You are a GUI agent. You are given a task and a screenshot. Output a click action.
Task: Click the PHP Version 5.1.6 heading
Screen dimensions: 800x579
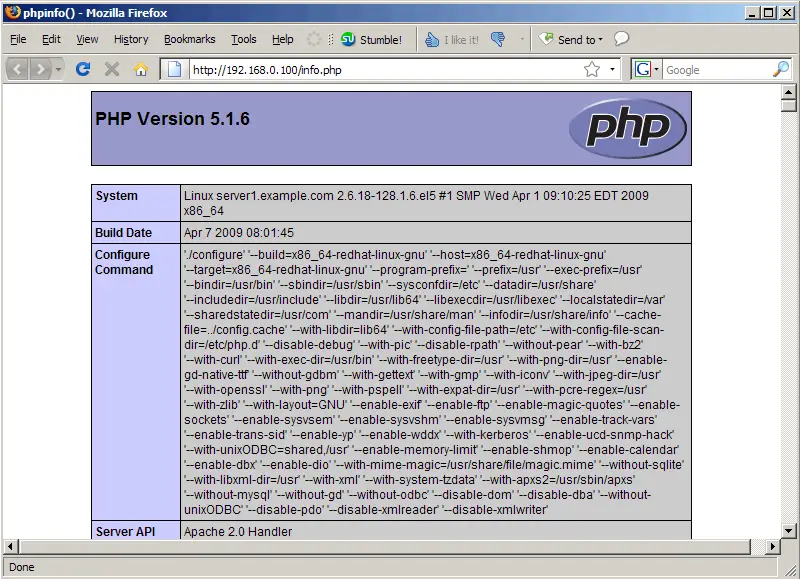[172, 119]
